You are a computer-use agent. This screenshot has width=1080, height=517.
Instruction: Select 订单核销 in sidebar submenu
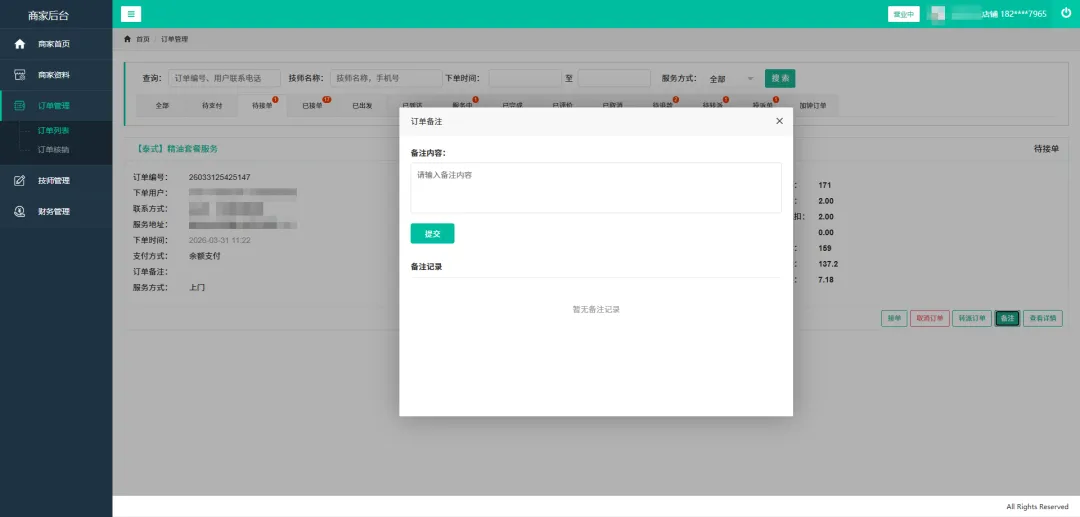click(53, 150)
